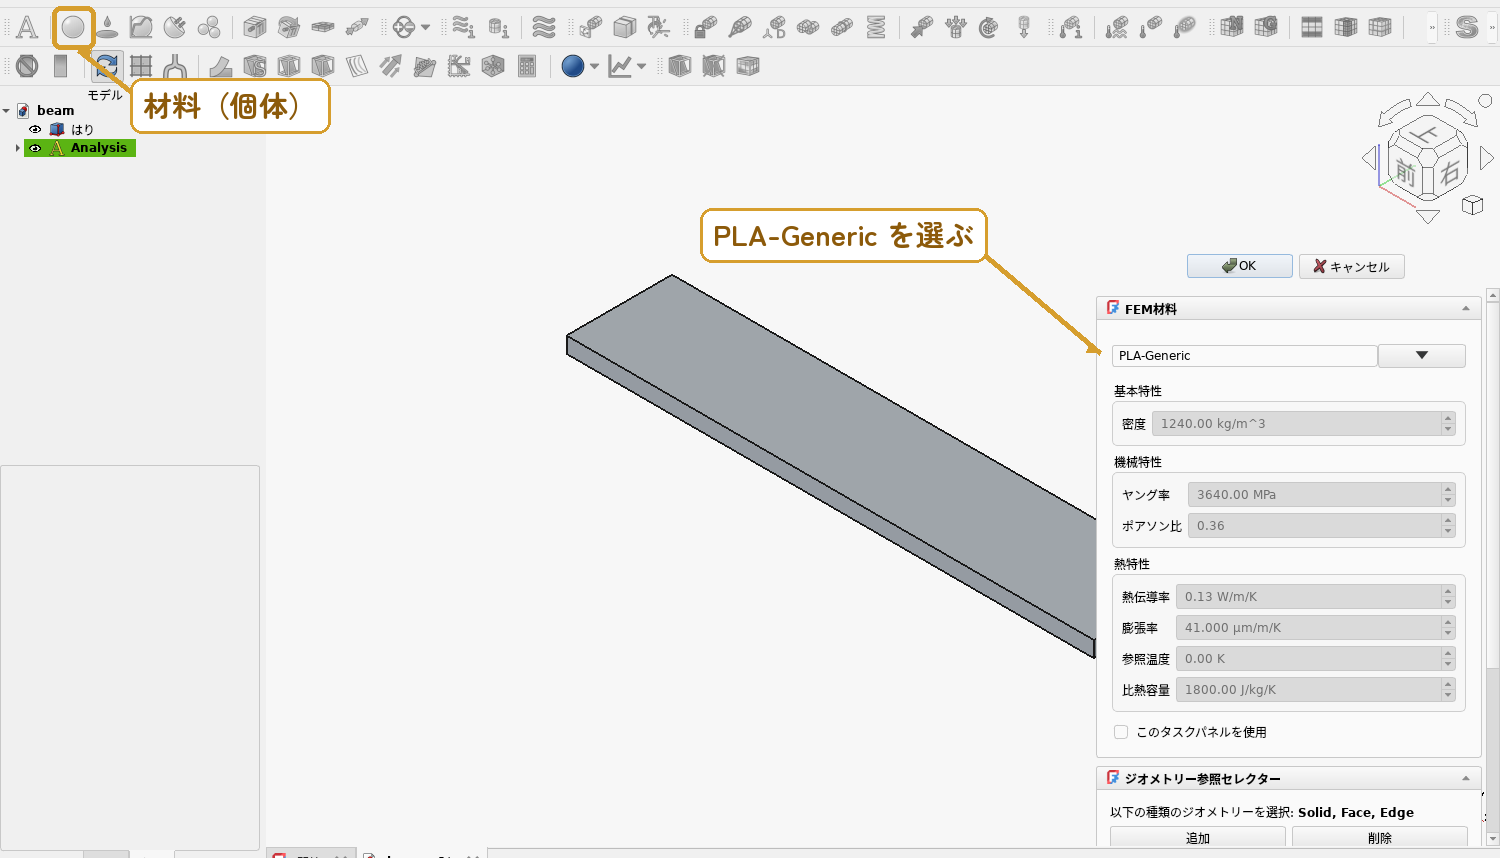
Task: Click the shell plate thickness icon
Action: [x=323, y=27]
